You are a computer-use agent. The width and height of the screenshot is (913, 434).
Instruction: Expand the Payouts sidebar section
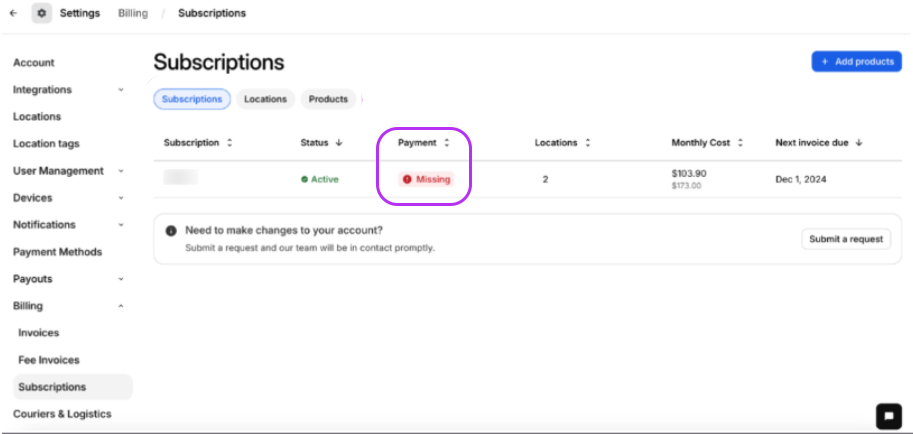pyautogui.click(x=121, y=279)
